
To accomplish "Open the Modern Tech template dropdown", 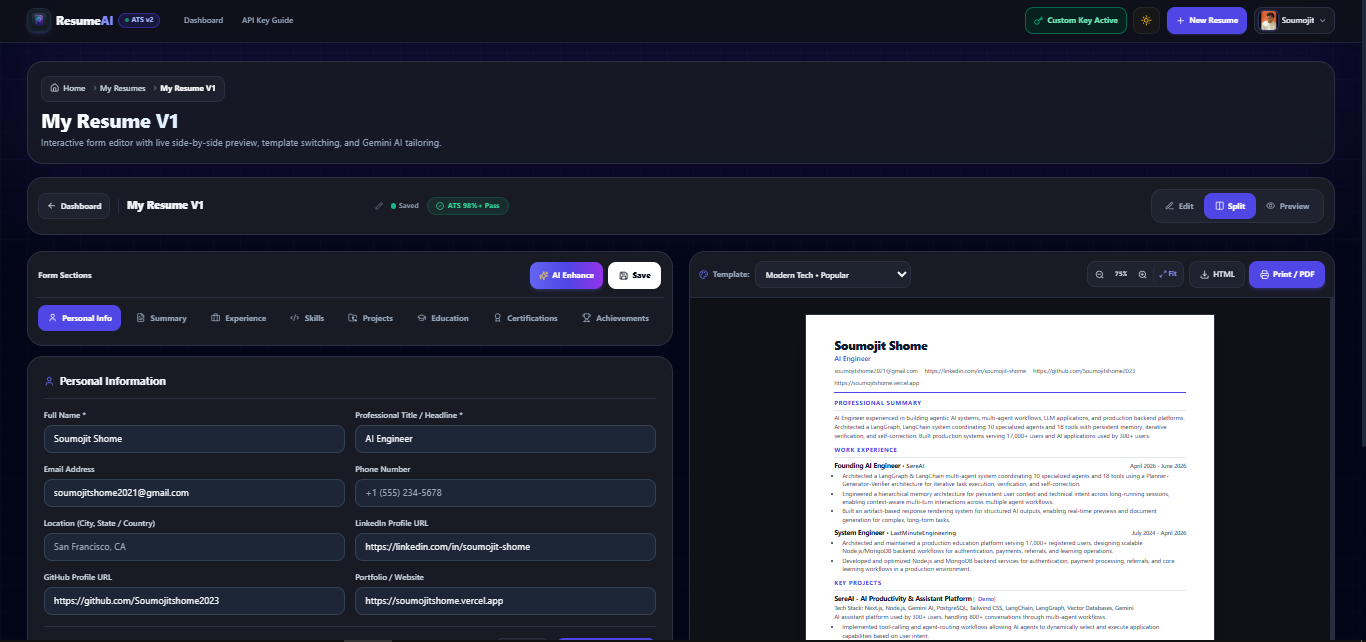I will click(x=833, y=274).
